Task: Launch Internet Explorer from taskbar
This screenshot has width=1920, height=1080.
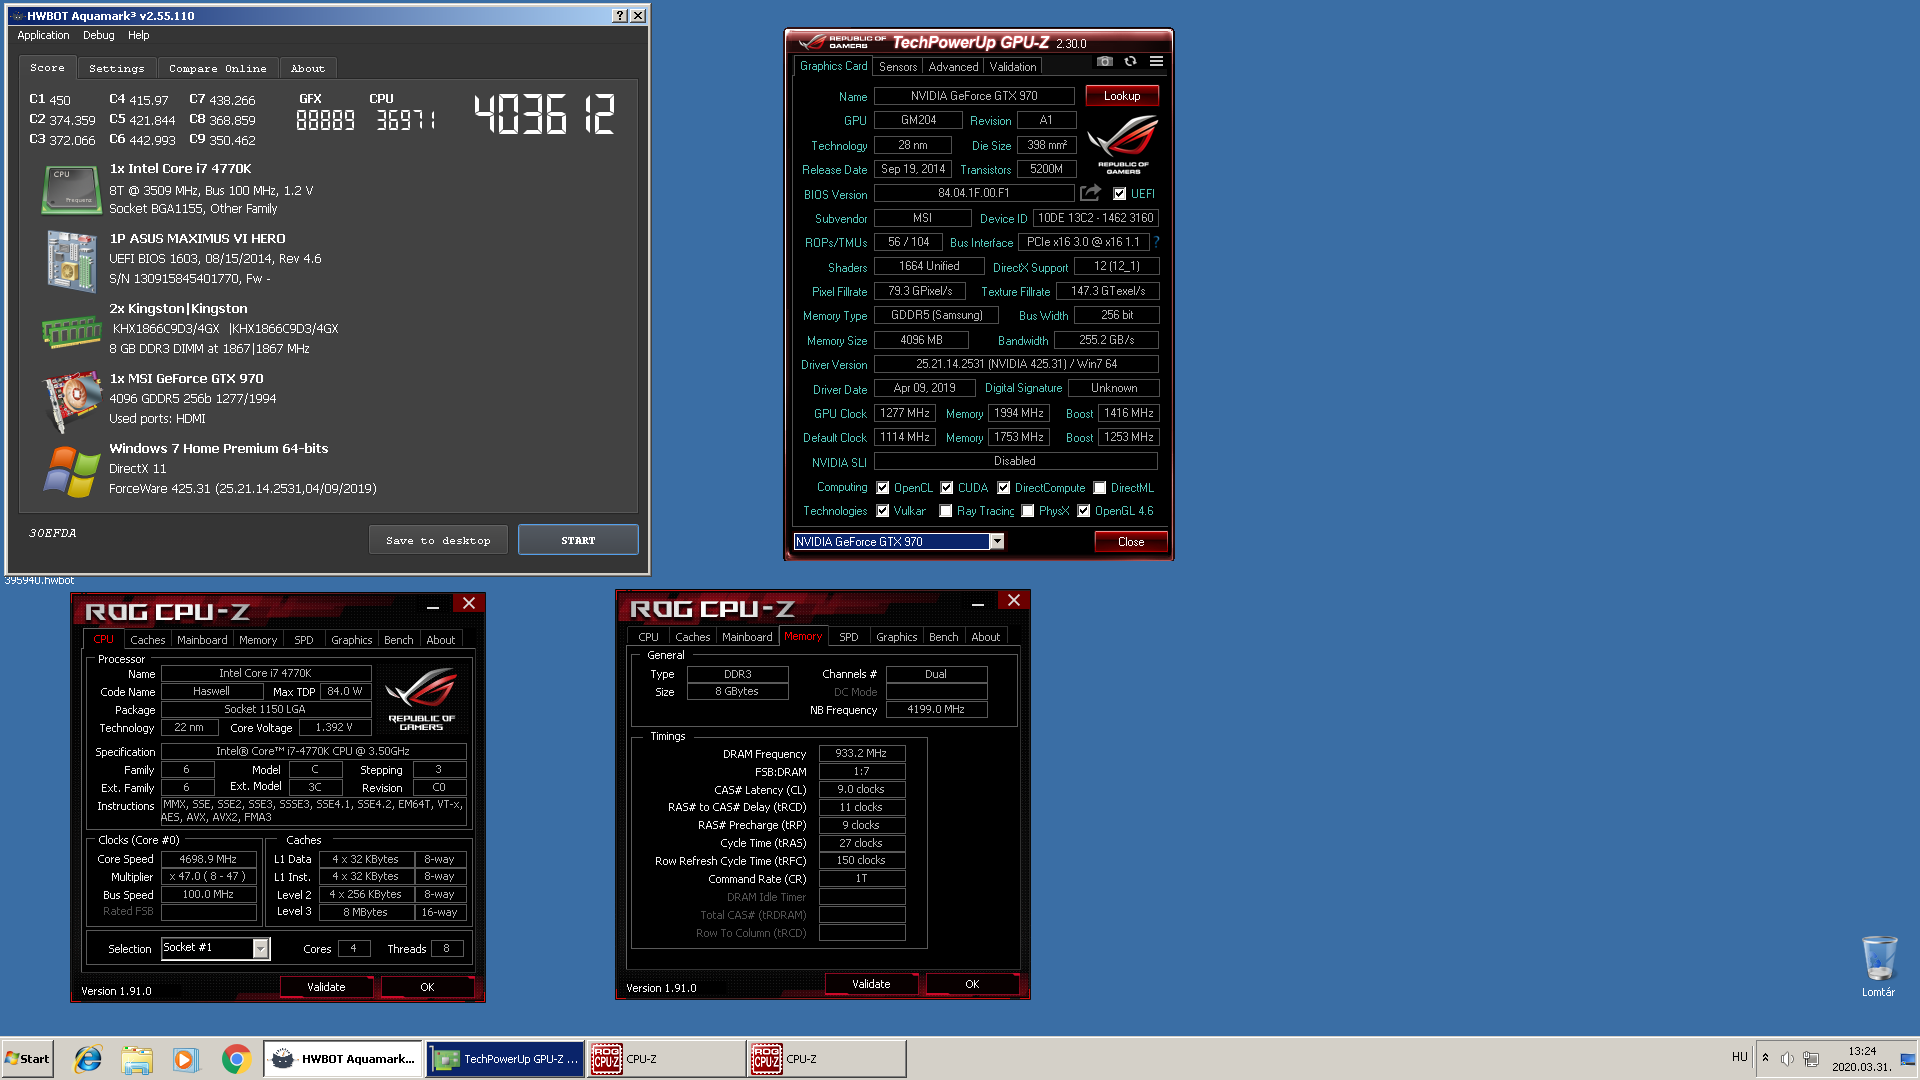Action: click(88, 1059)
